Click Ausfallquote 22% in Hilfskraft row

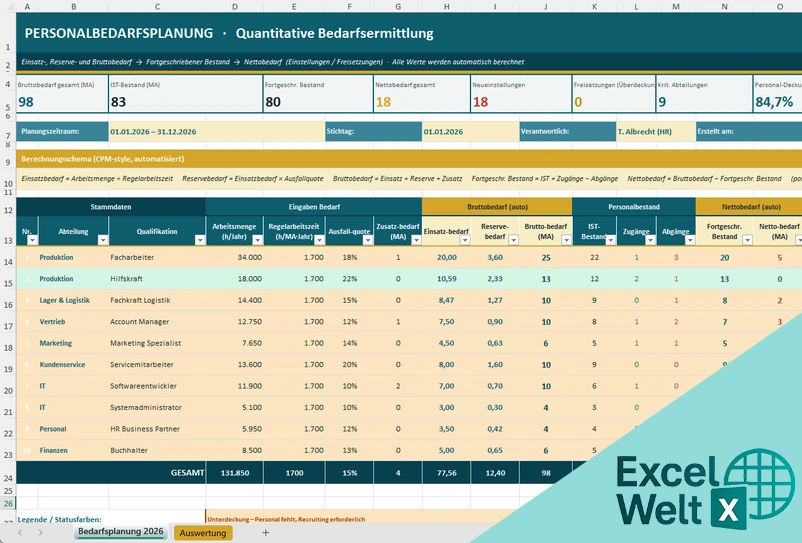(x=350, y=279)
